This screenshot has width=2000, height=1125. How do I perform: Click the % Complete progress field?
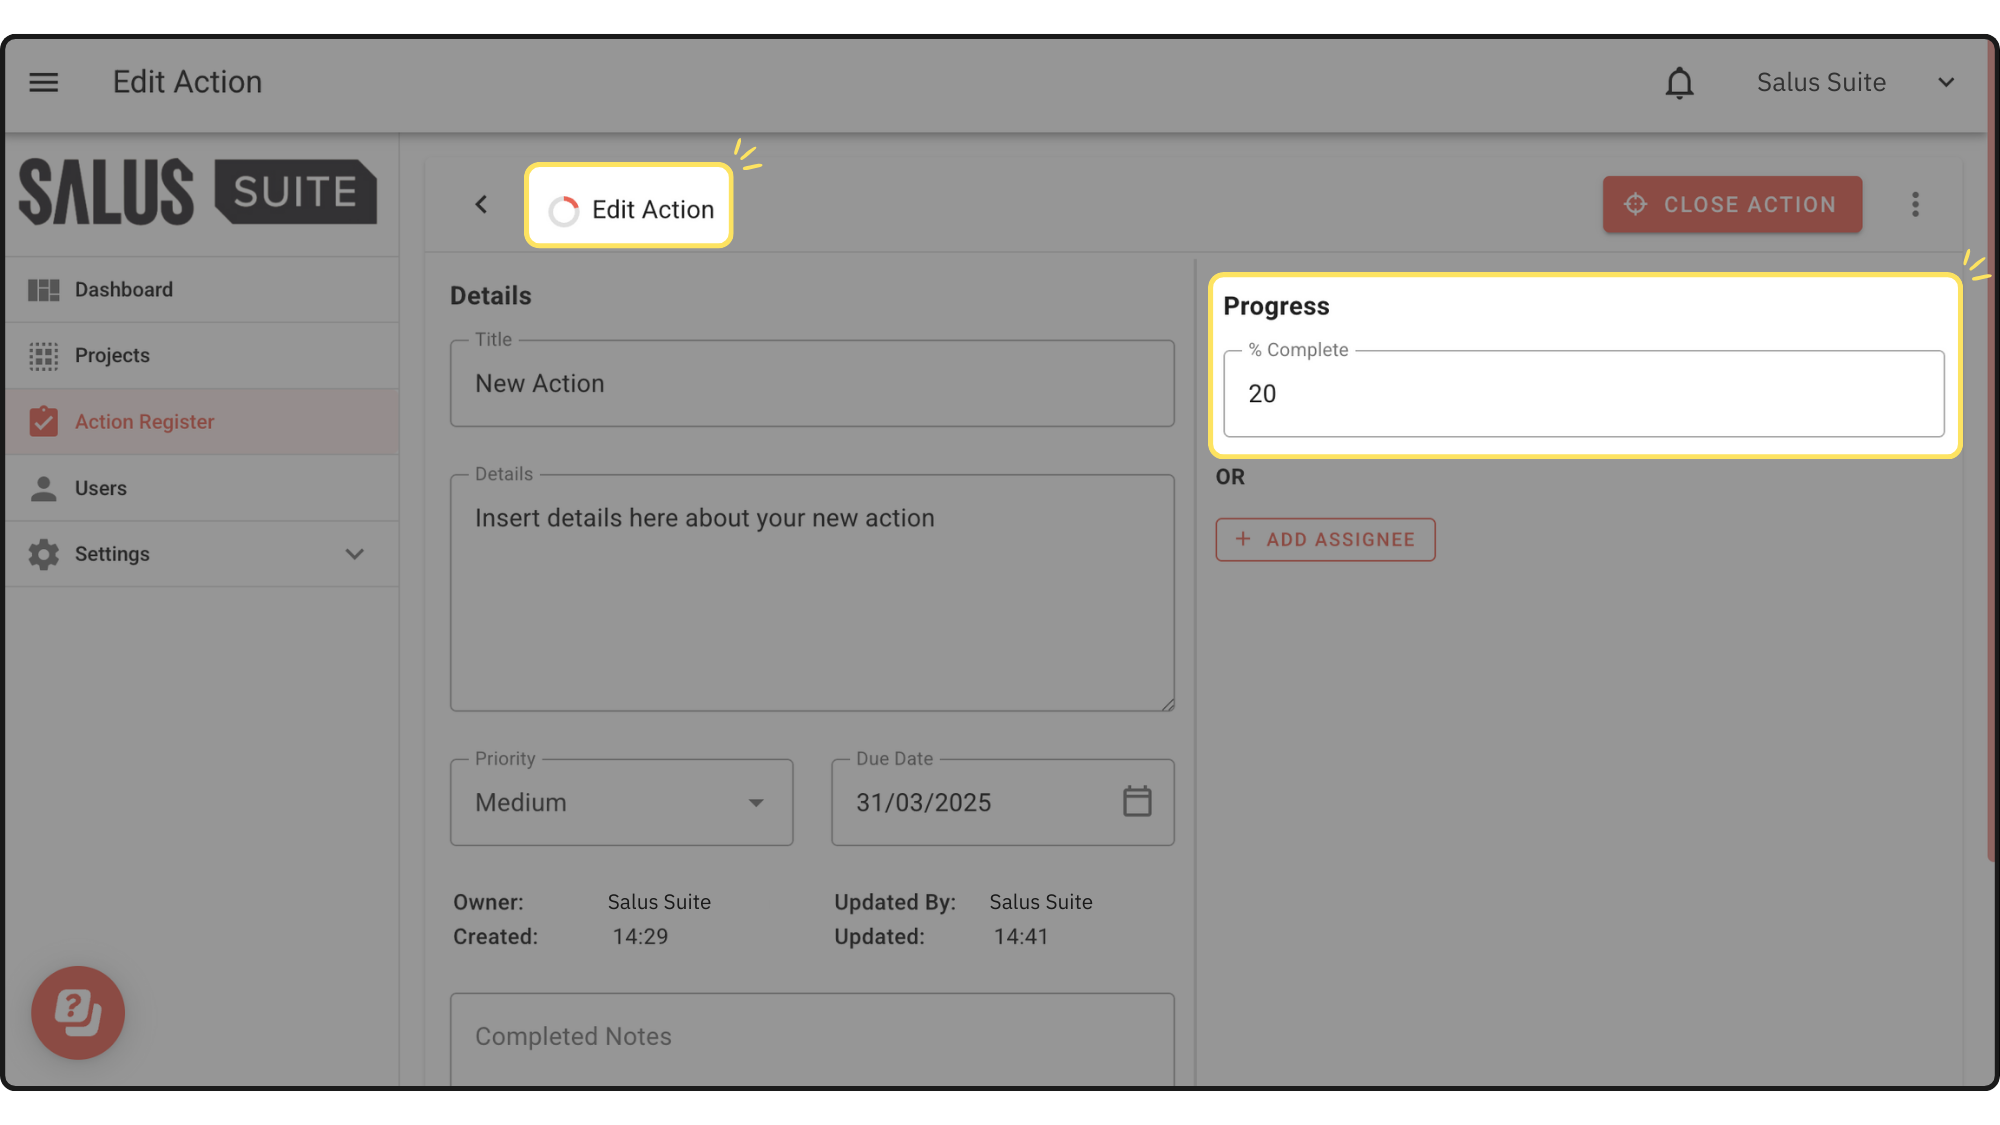(1583, 394)
